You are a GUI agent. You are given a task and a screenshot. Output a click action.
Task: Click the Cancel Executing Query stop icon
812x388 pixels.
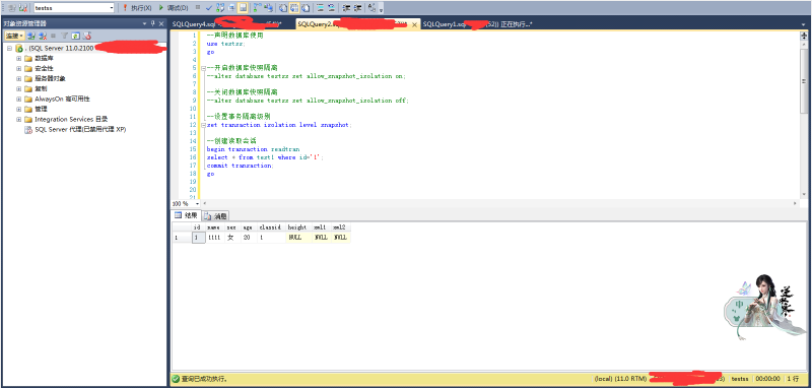click(198, 8)
